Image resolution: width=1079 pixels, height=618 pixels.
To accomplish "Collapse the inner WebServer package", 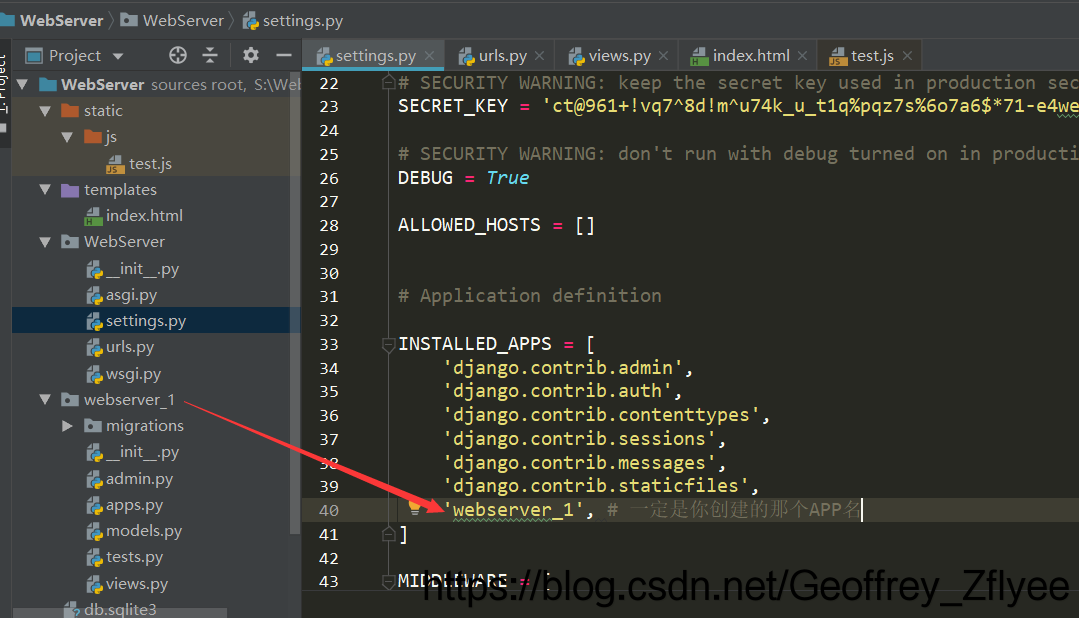I will (45, 242).
